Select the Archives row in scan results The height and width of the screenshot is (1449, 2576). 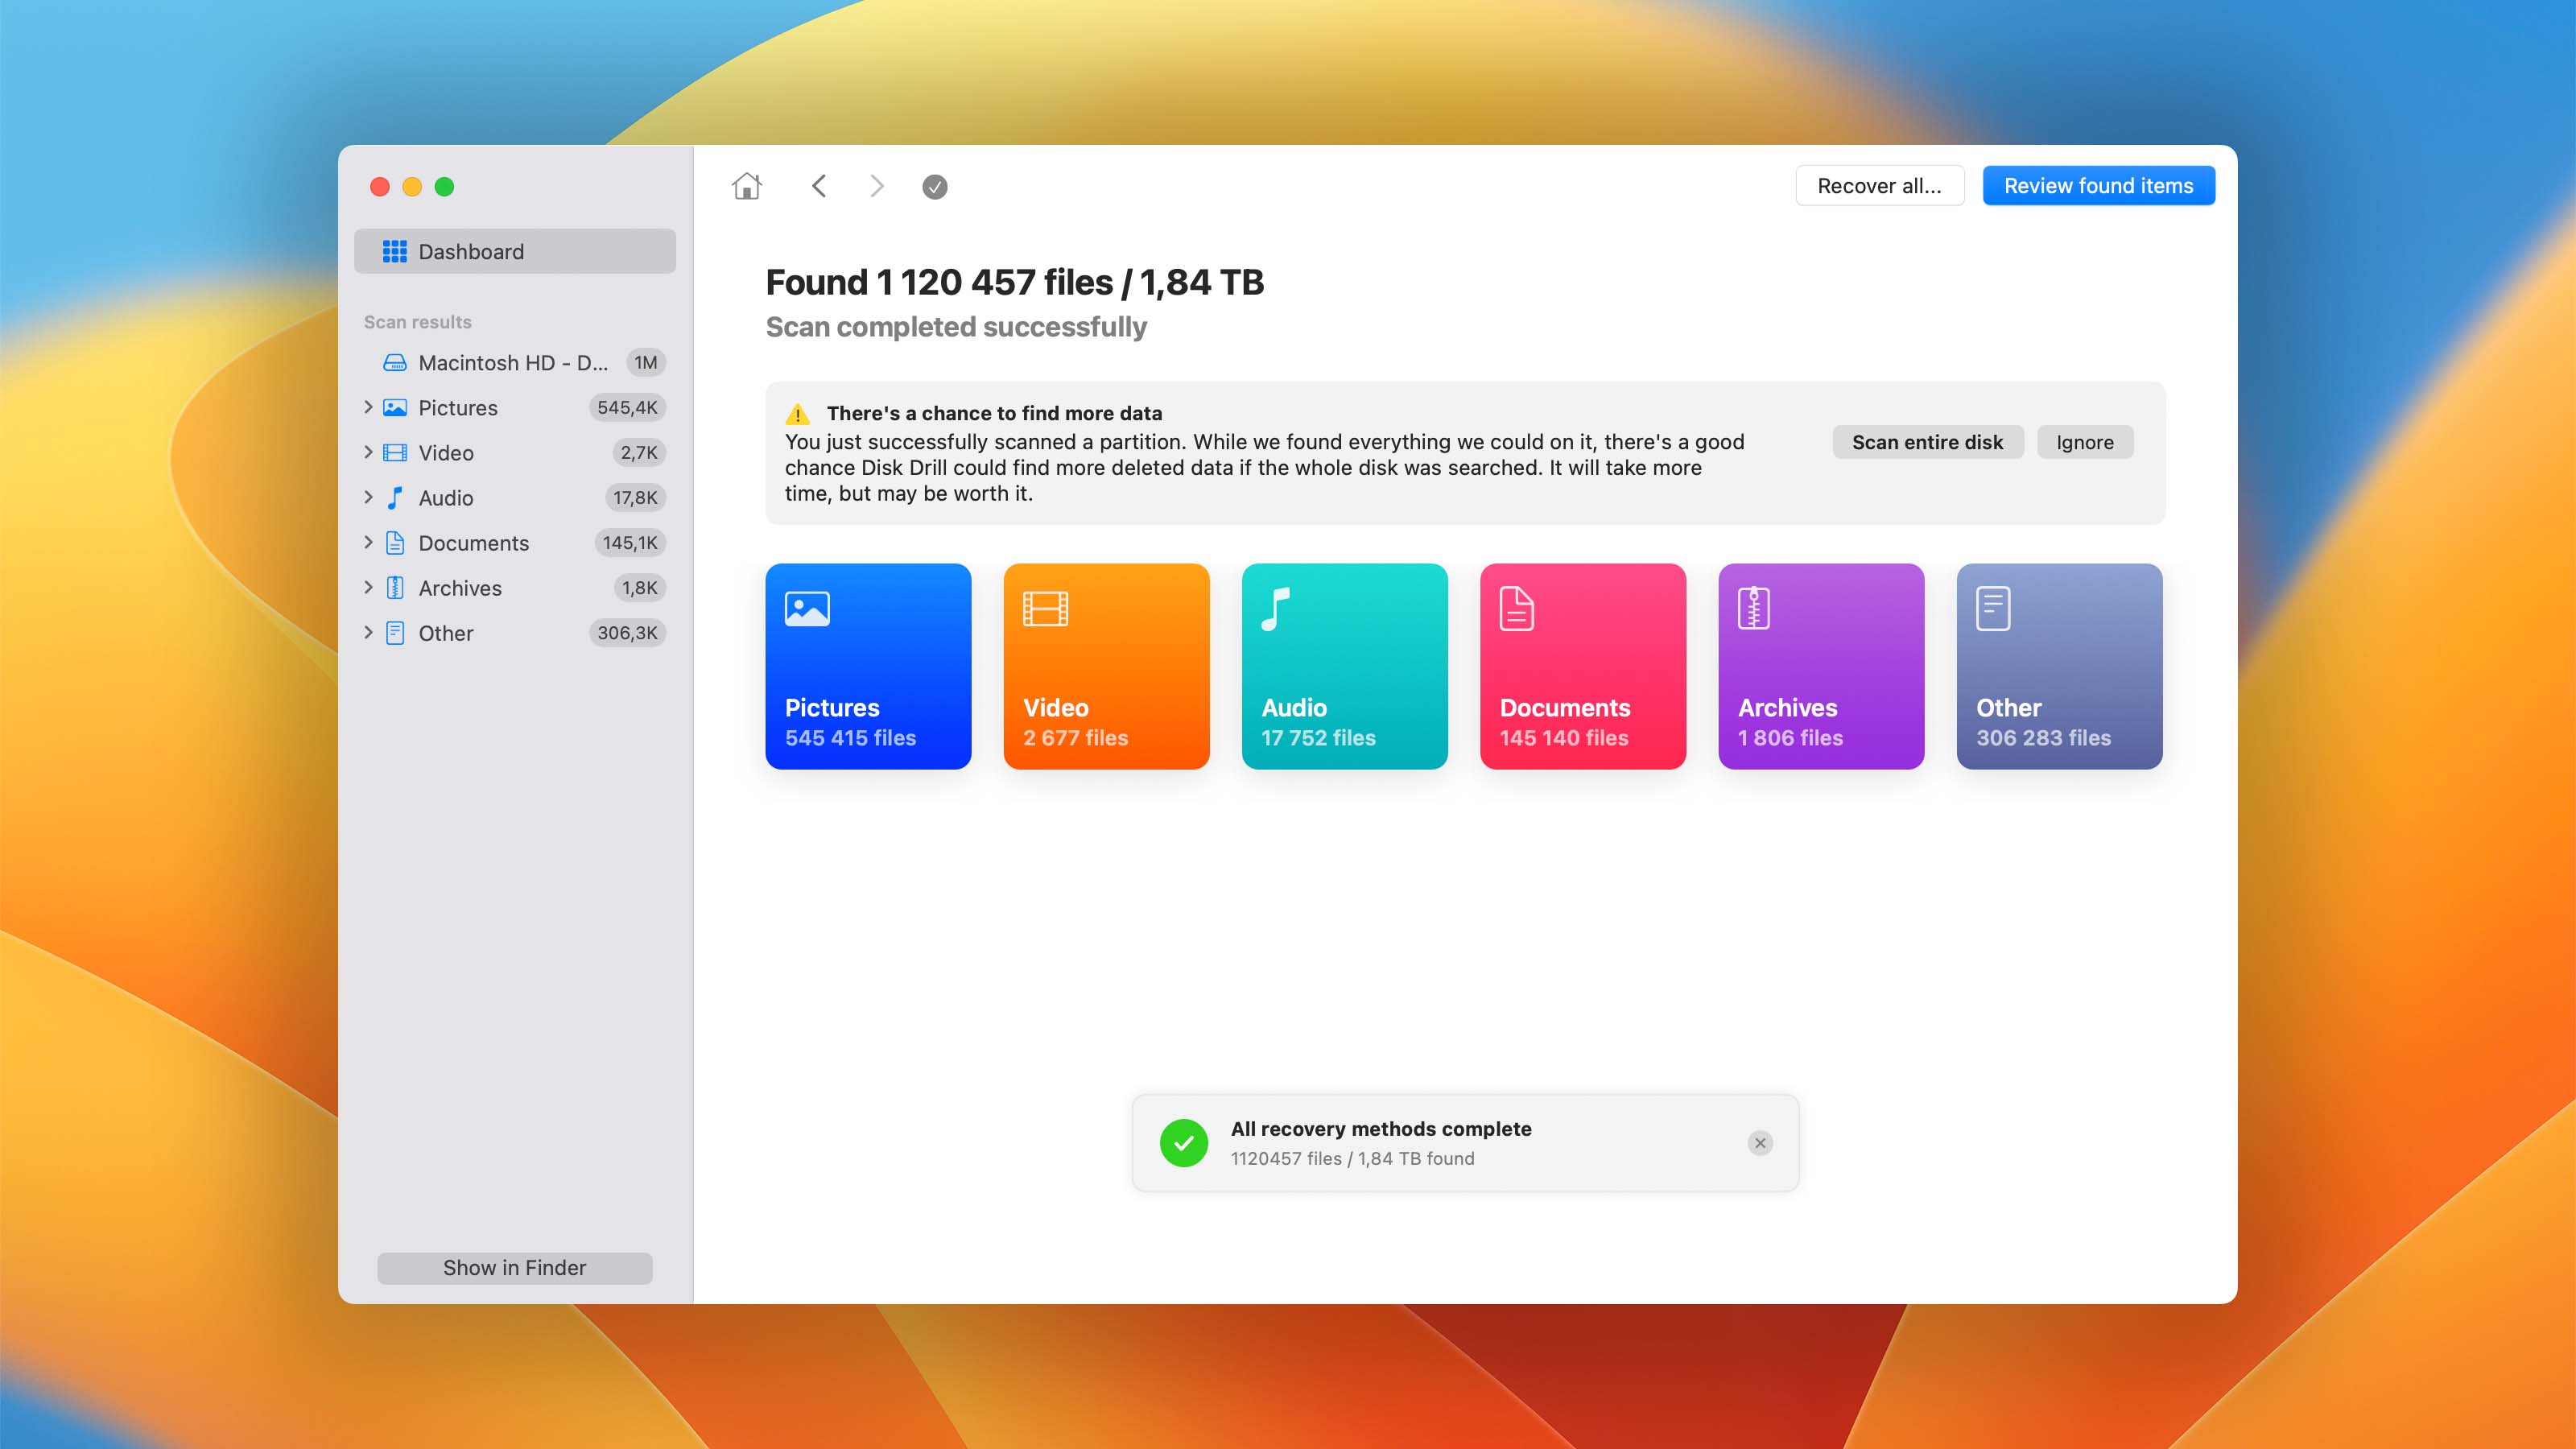click(514, 587)
